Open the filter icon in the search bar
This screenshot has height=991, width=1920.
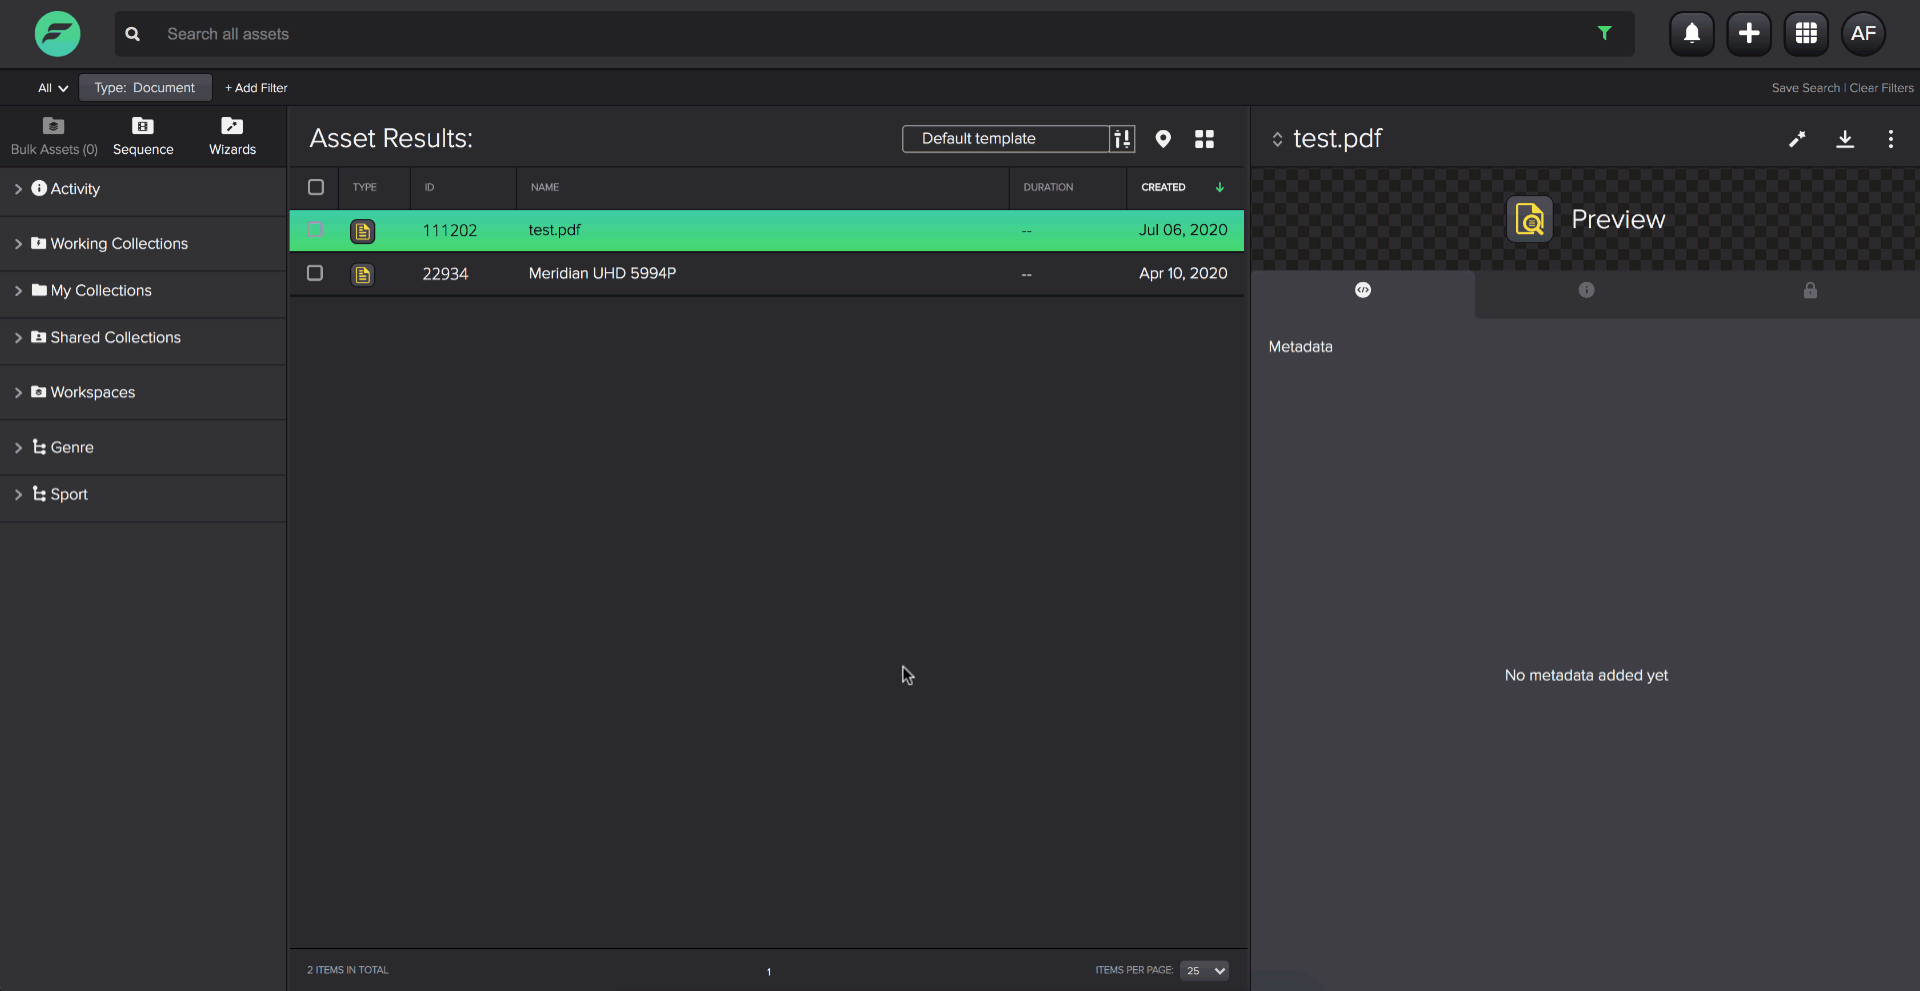pos(1605,33)
